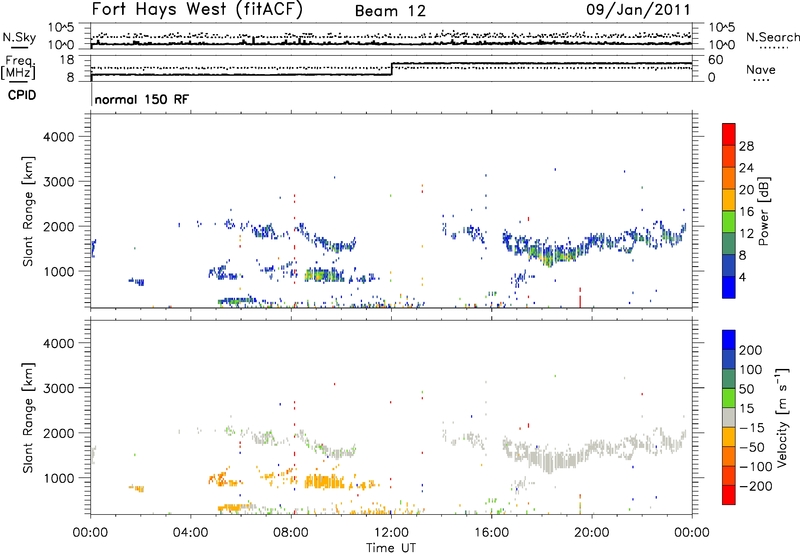Click the "08:00" time tick label
This screenshot has width=800, height=554.
(291, 533)
